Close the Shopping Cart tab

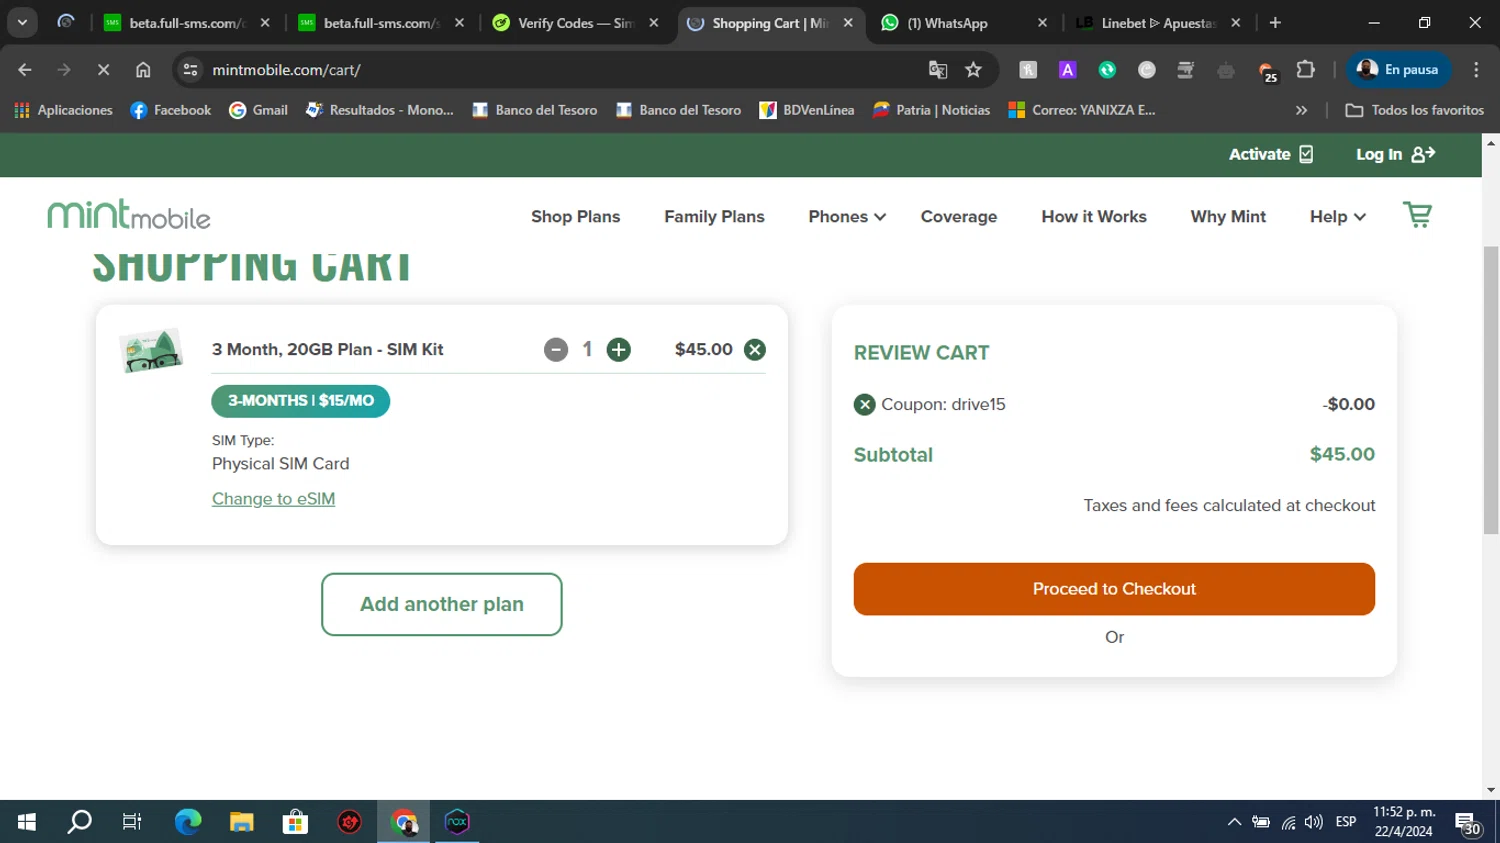pos(848,23)
